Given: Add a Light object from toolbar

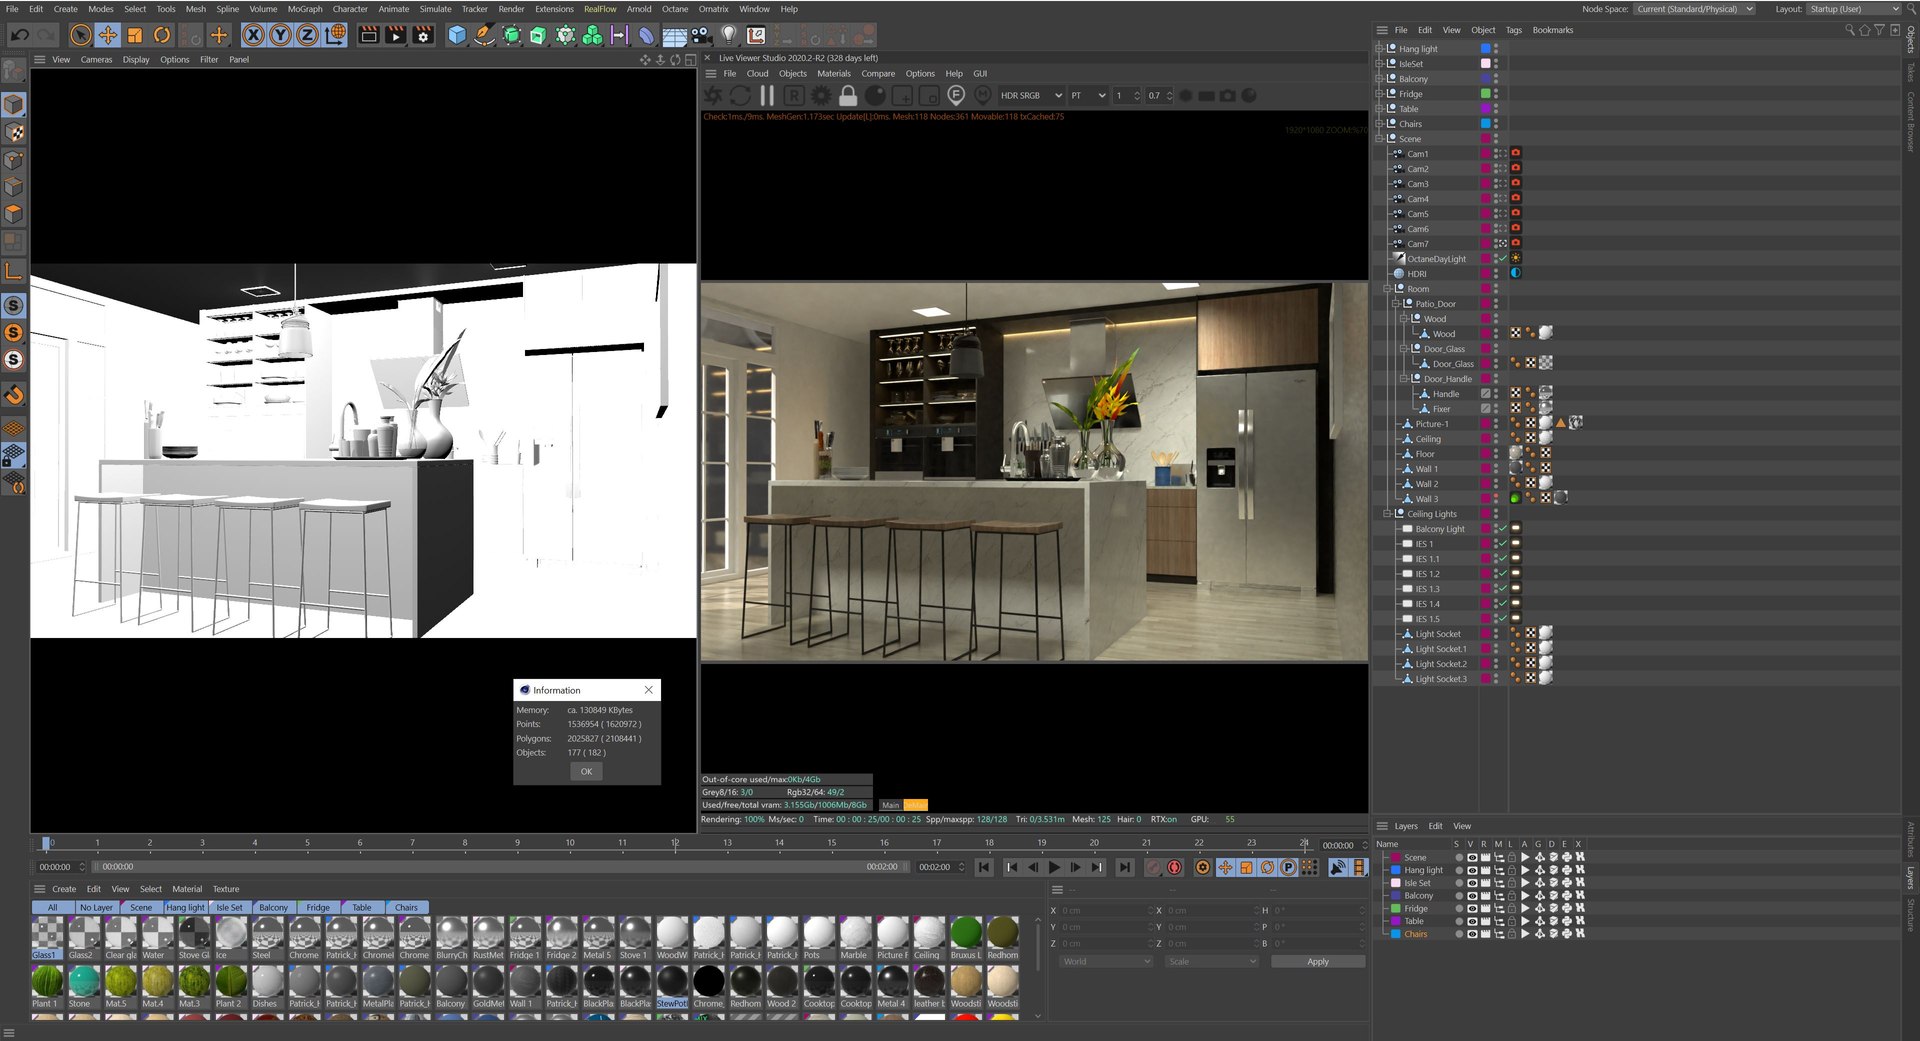Looking at the screenshot, I should click(x=729, y=36).
